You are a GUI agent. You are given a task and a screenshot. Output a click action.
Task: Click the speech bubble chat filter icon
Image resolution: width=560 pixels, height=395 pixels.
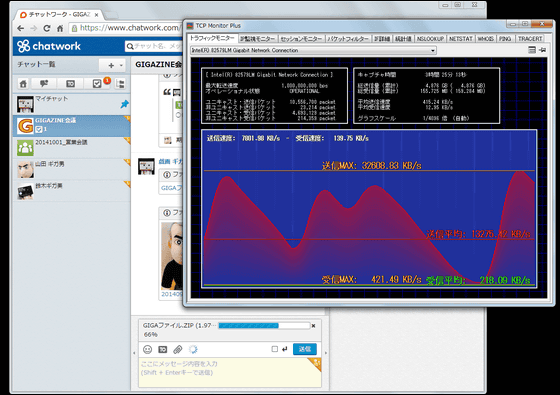click(44, 84)
